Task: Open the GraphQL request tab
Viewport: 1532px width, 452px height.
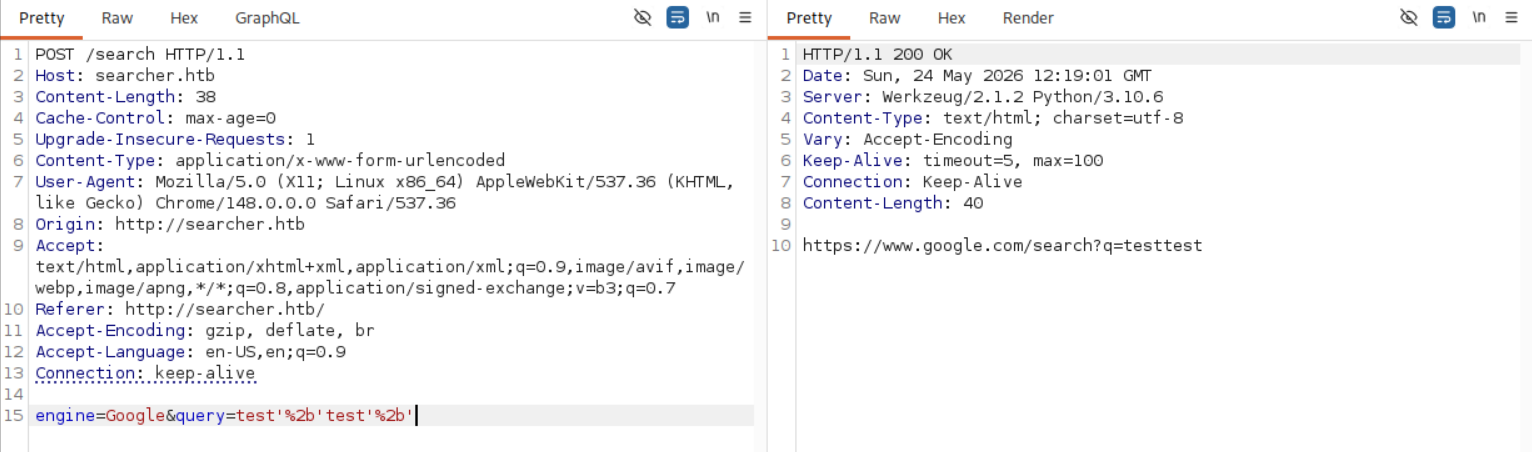Action: (x=267, y=18)
